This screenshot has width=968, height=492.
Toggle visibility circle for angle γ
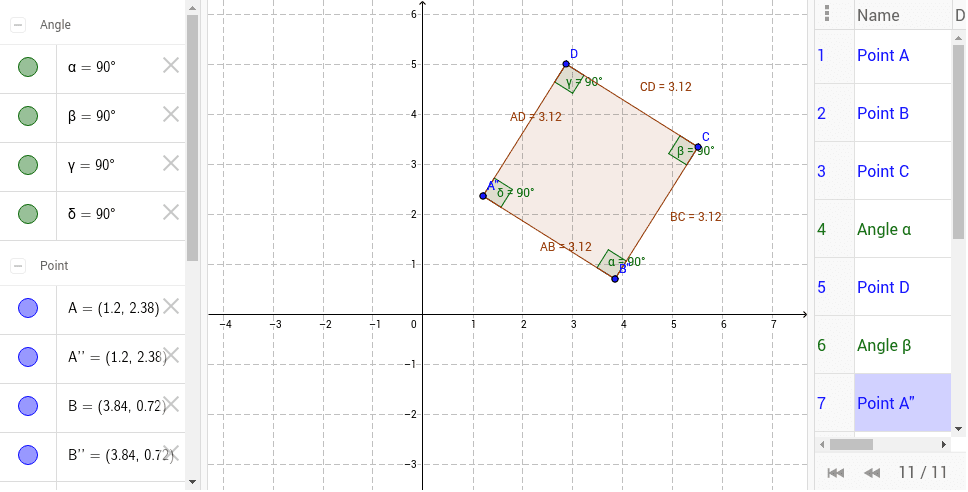tap(28, 165)
